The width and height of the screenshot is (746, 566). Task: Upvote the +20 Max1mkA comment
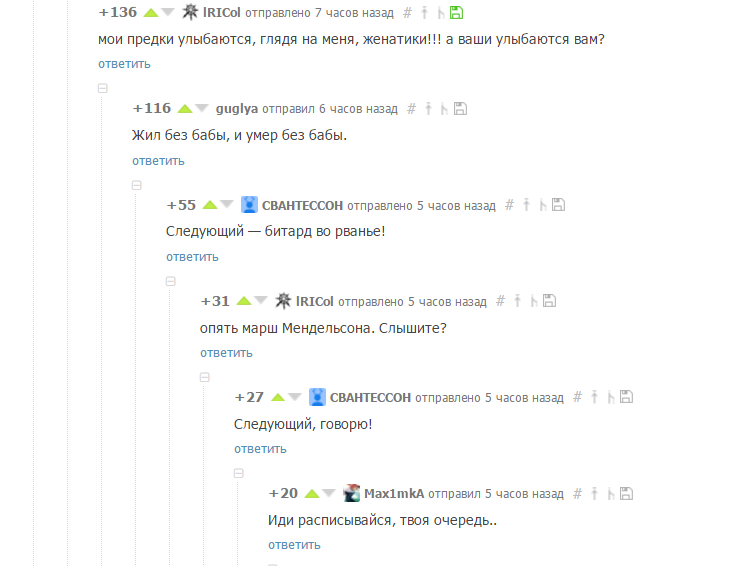point(312,493)
